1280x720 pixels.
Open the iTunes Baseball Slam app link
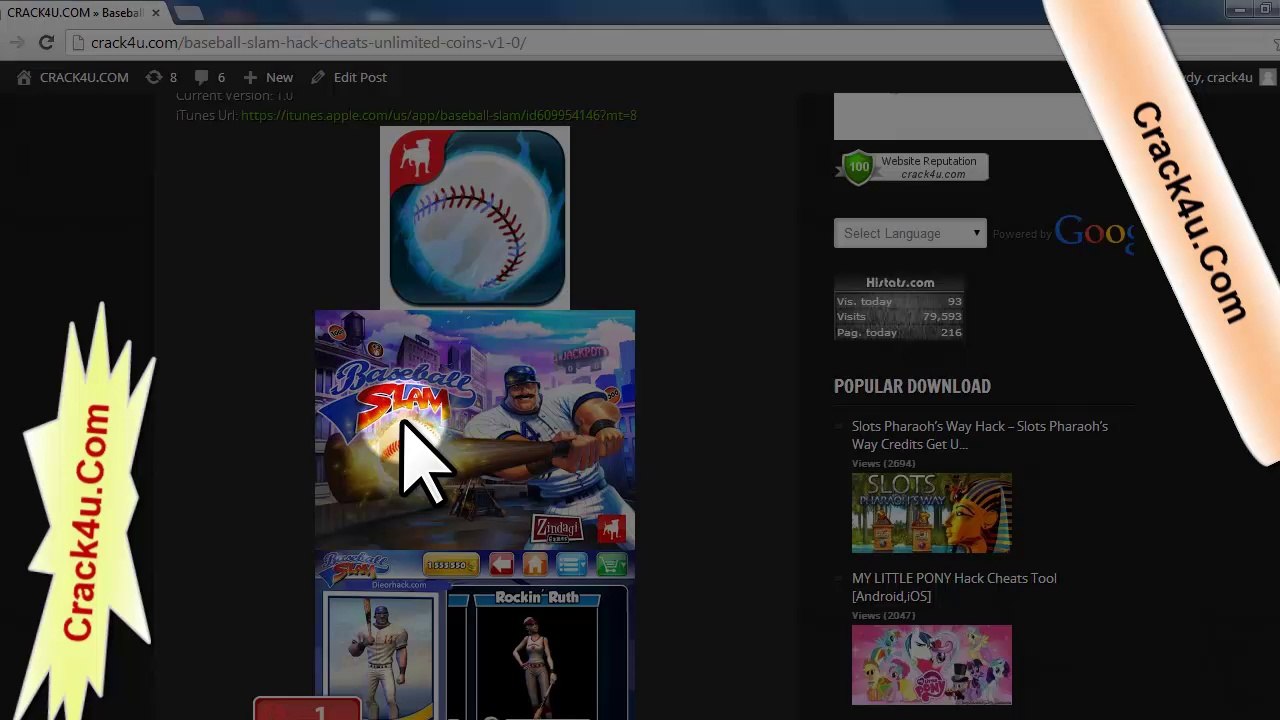[x=439, y=115]
